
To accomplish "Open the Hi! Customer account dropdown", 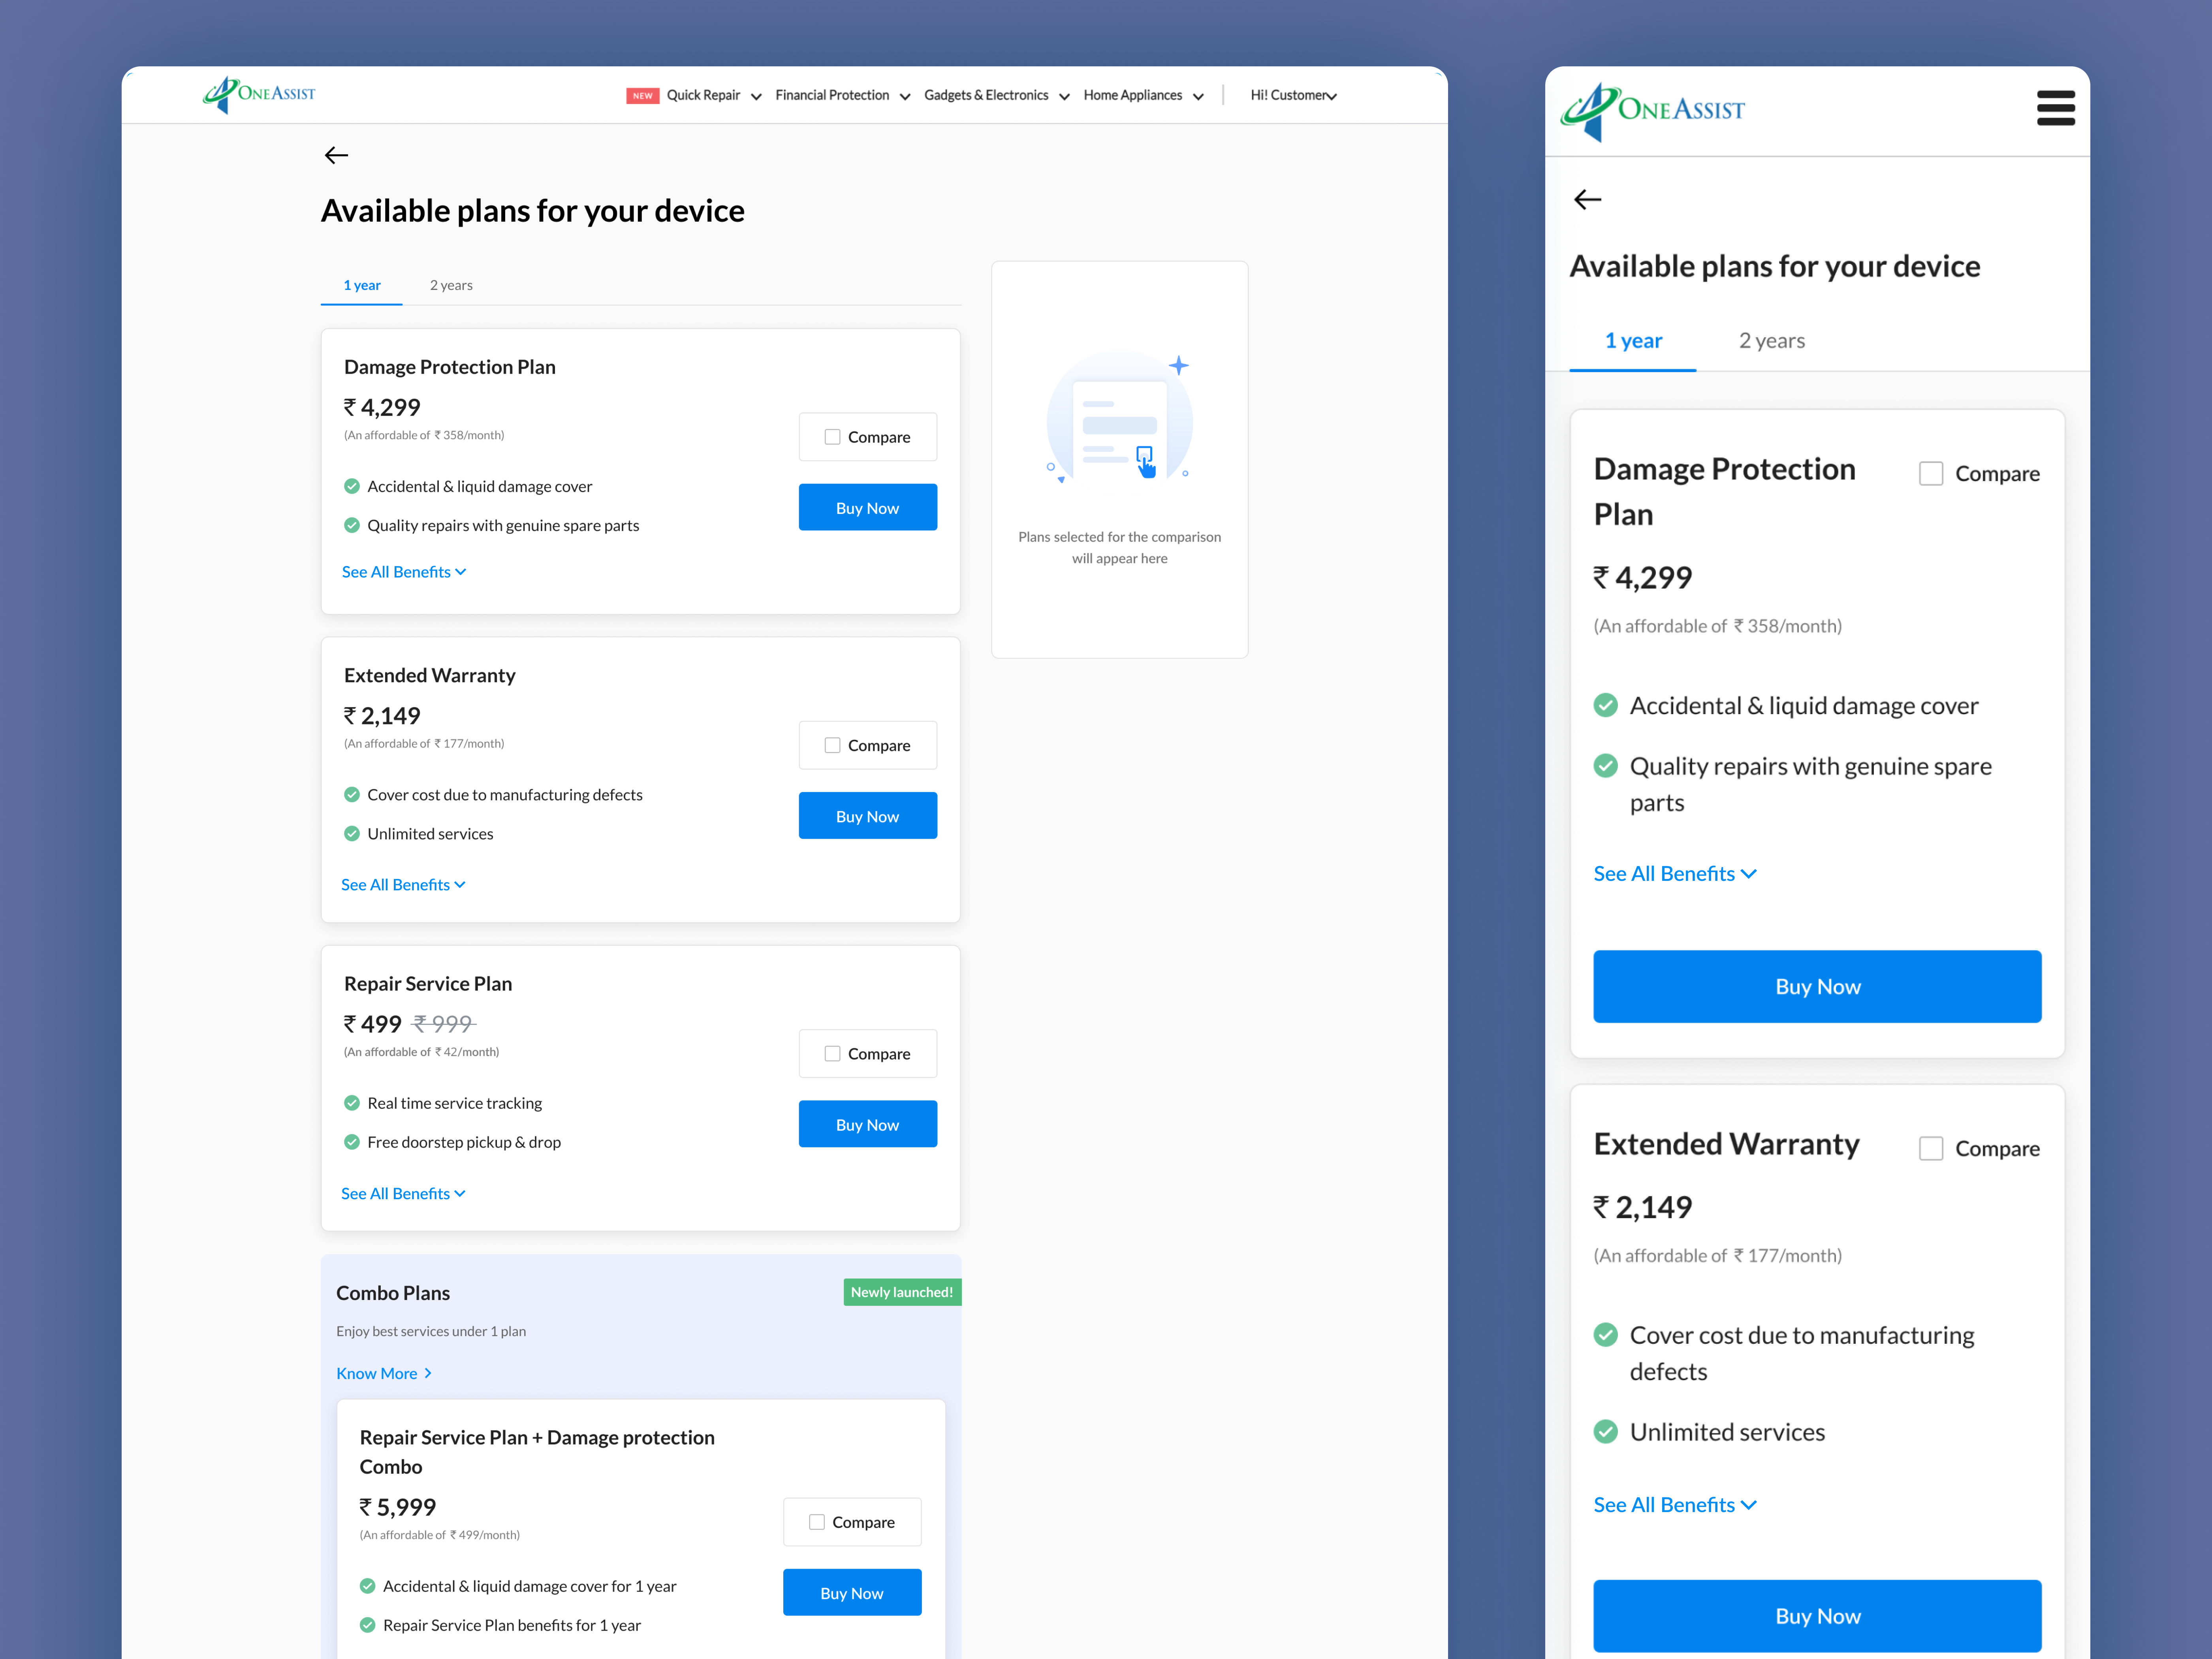I will [1293, 96].
